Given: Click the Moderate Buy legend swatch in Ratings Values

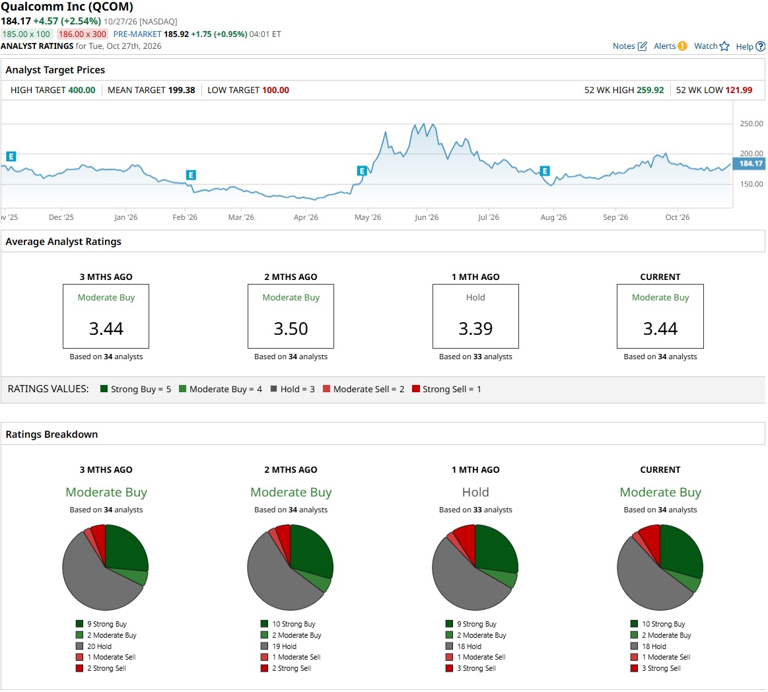Looking at the screenshot, I should point(183,389).
